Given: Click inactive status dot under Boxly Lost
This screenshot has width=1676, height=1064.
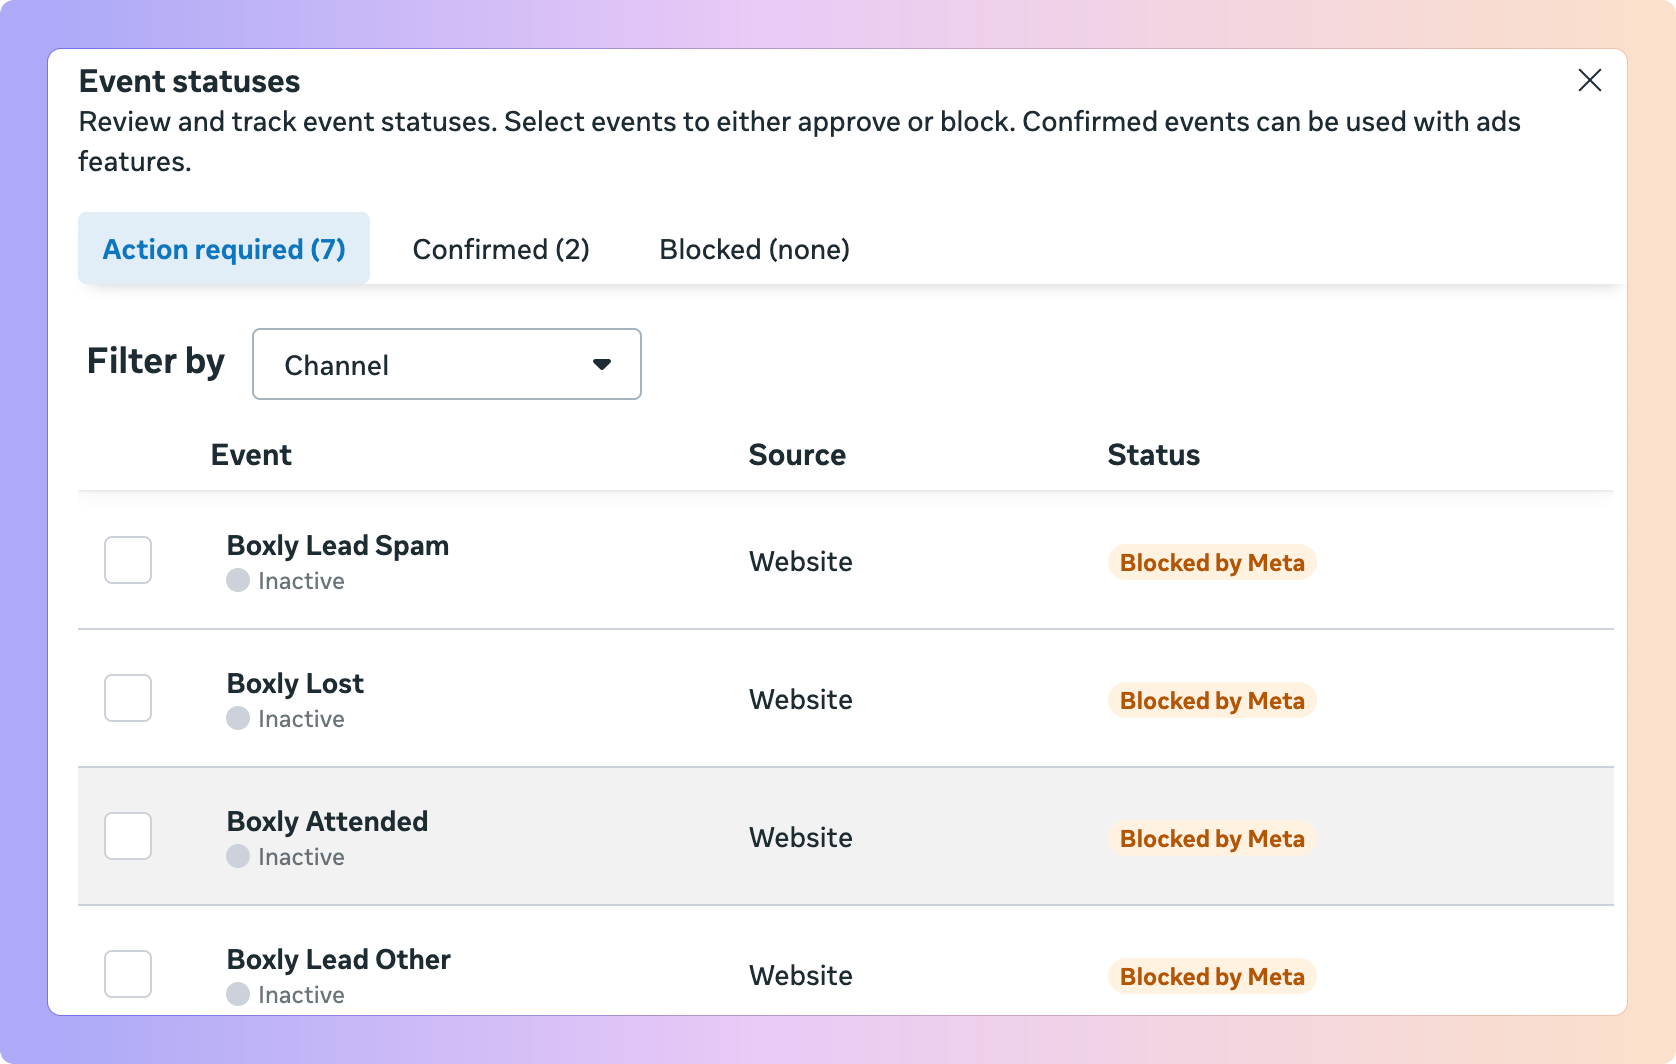Looking at the screenshot, I should click(238, 718).
